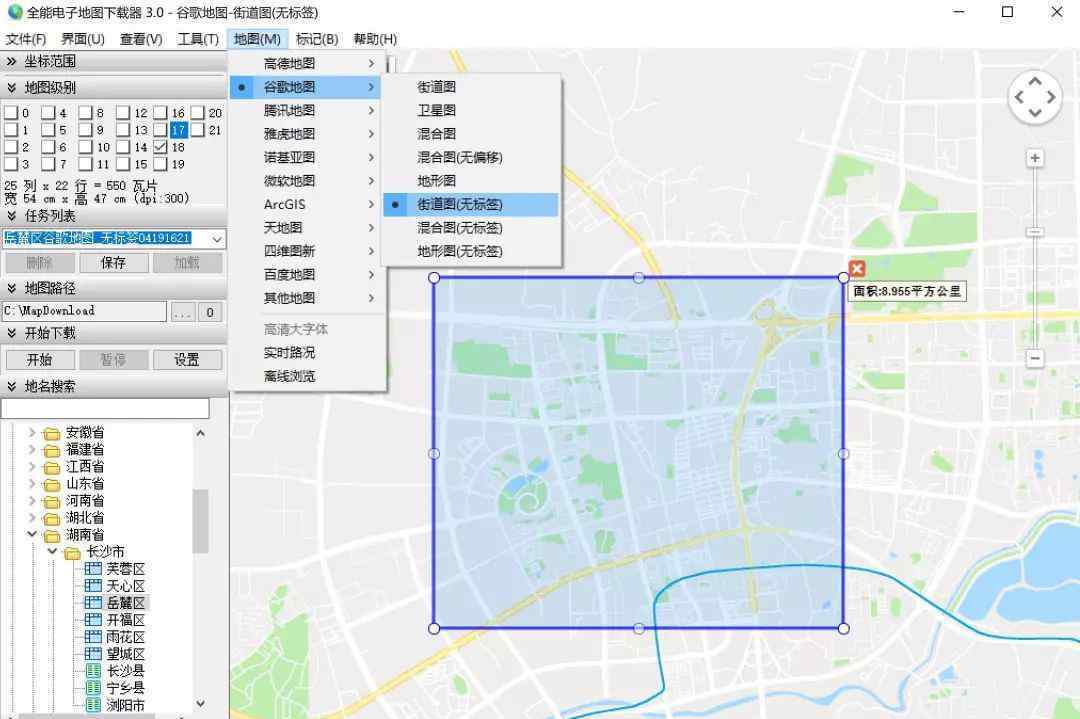Select the top-middle handle of selection rectangle

coord(638,278)
